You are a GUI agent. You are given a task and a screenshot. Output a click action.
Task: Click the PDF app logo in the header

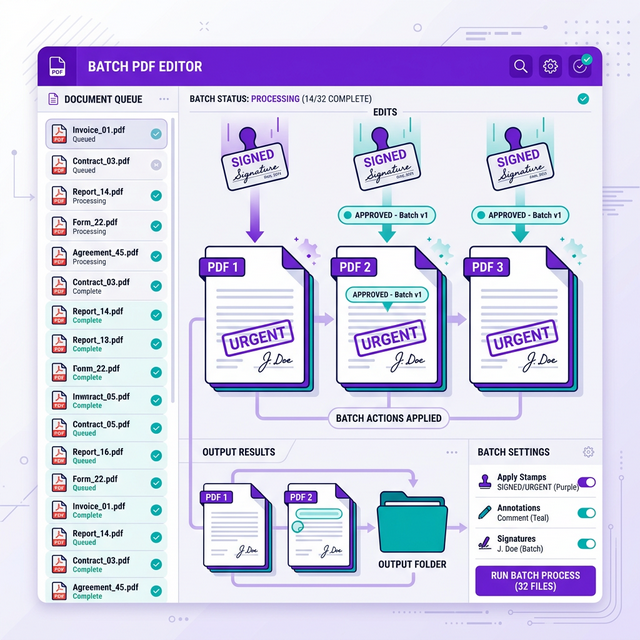[57, 67]
